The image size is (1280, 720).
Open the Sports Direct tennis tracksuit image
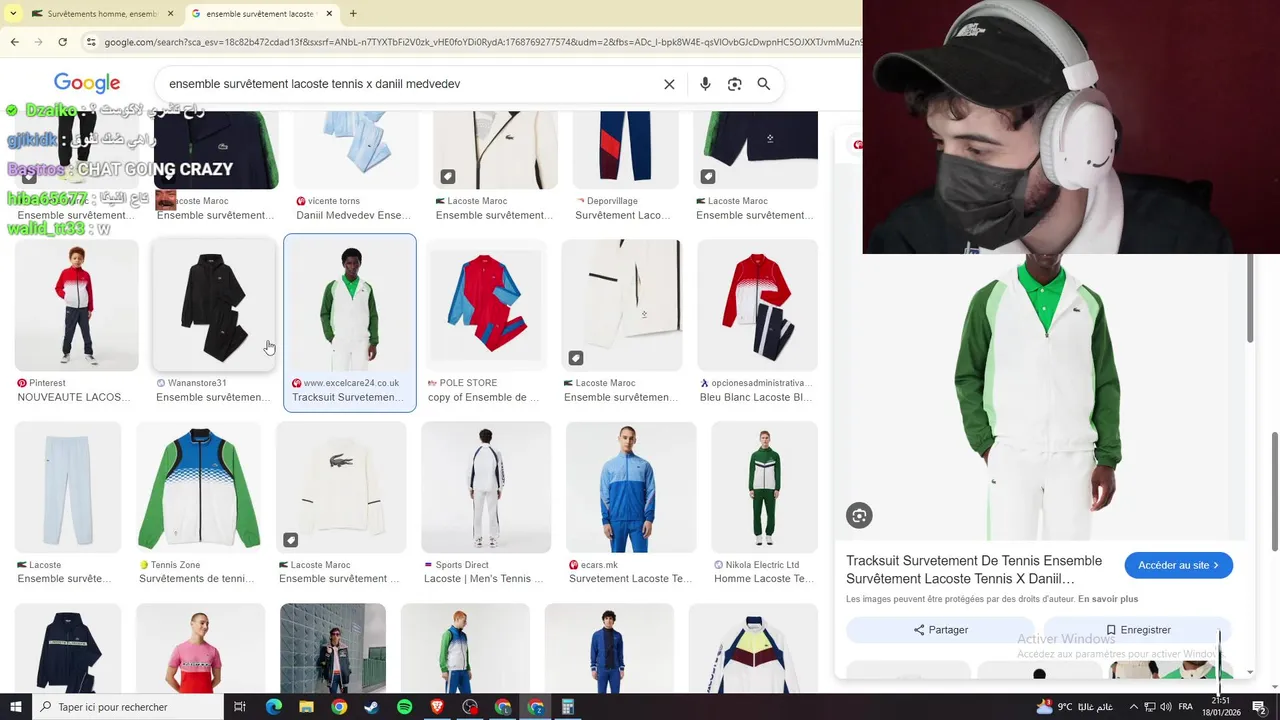pos(486,487)
